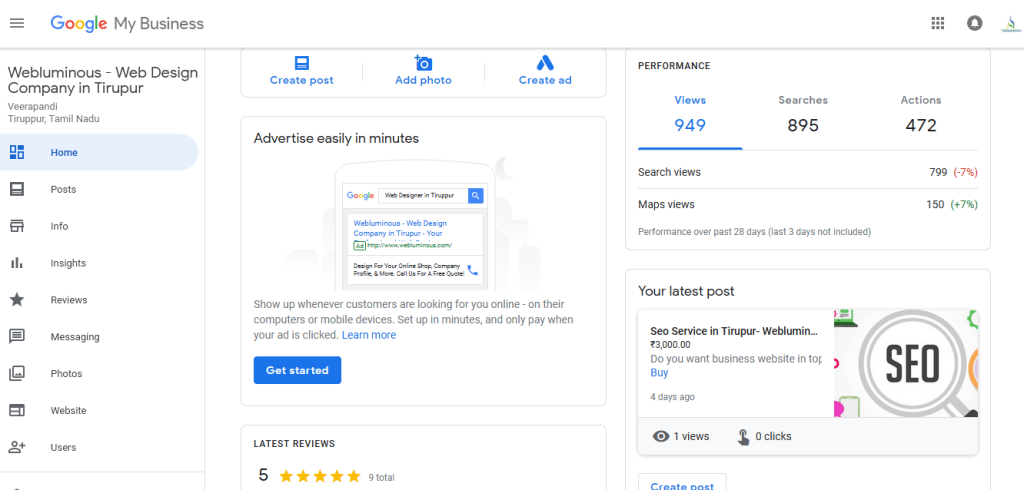Click the five-star rating in Latest Reviews
This screenshot has width=1024, height=490.
[x=320, y=476]
